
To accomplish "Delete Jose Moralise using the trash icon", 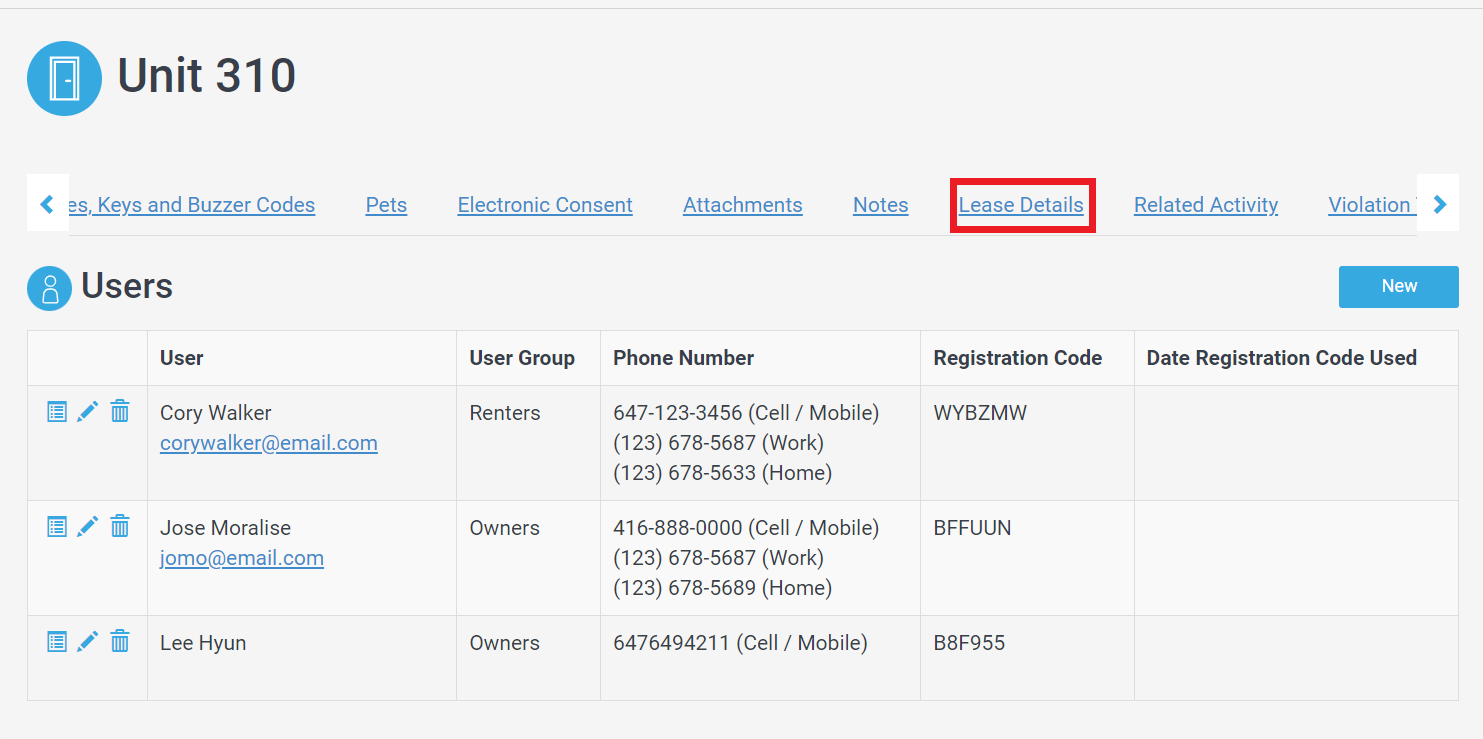I will pos(120,525).
